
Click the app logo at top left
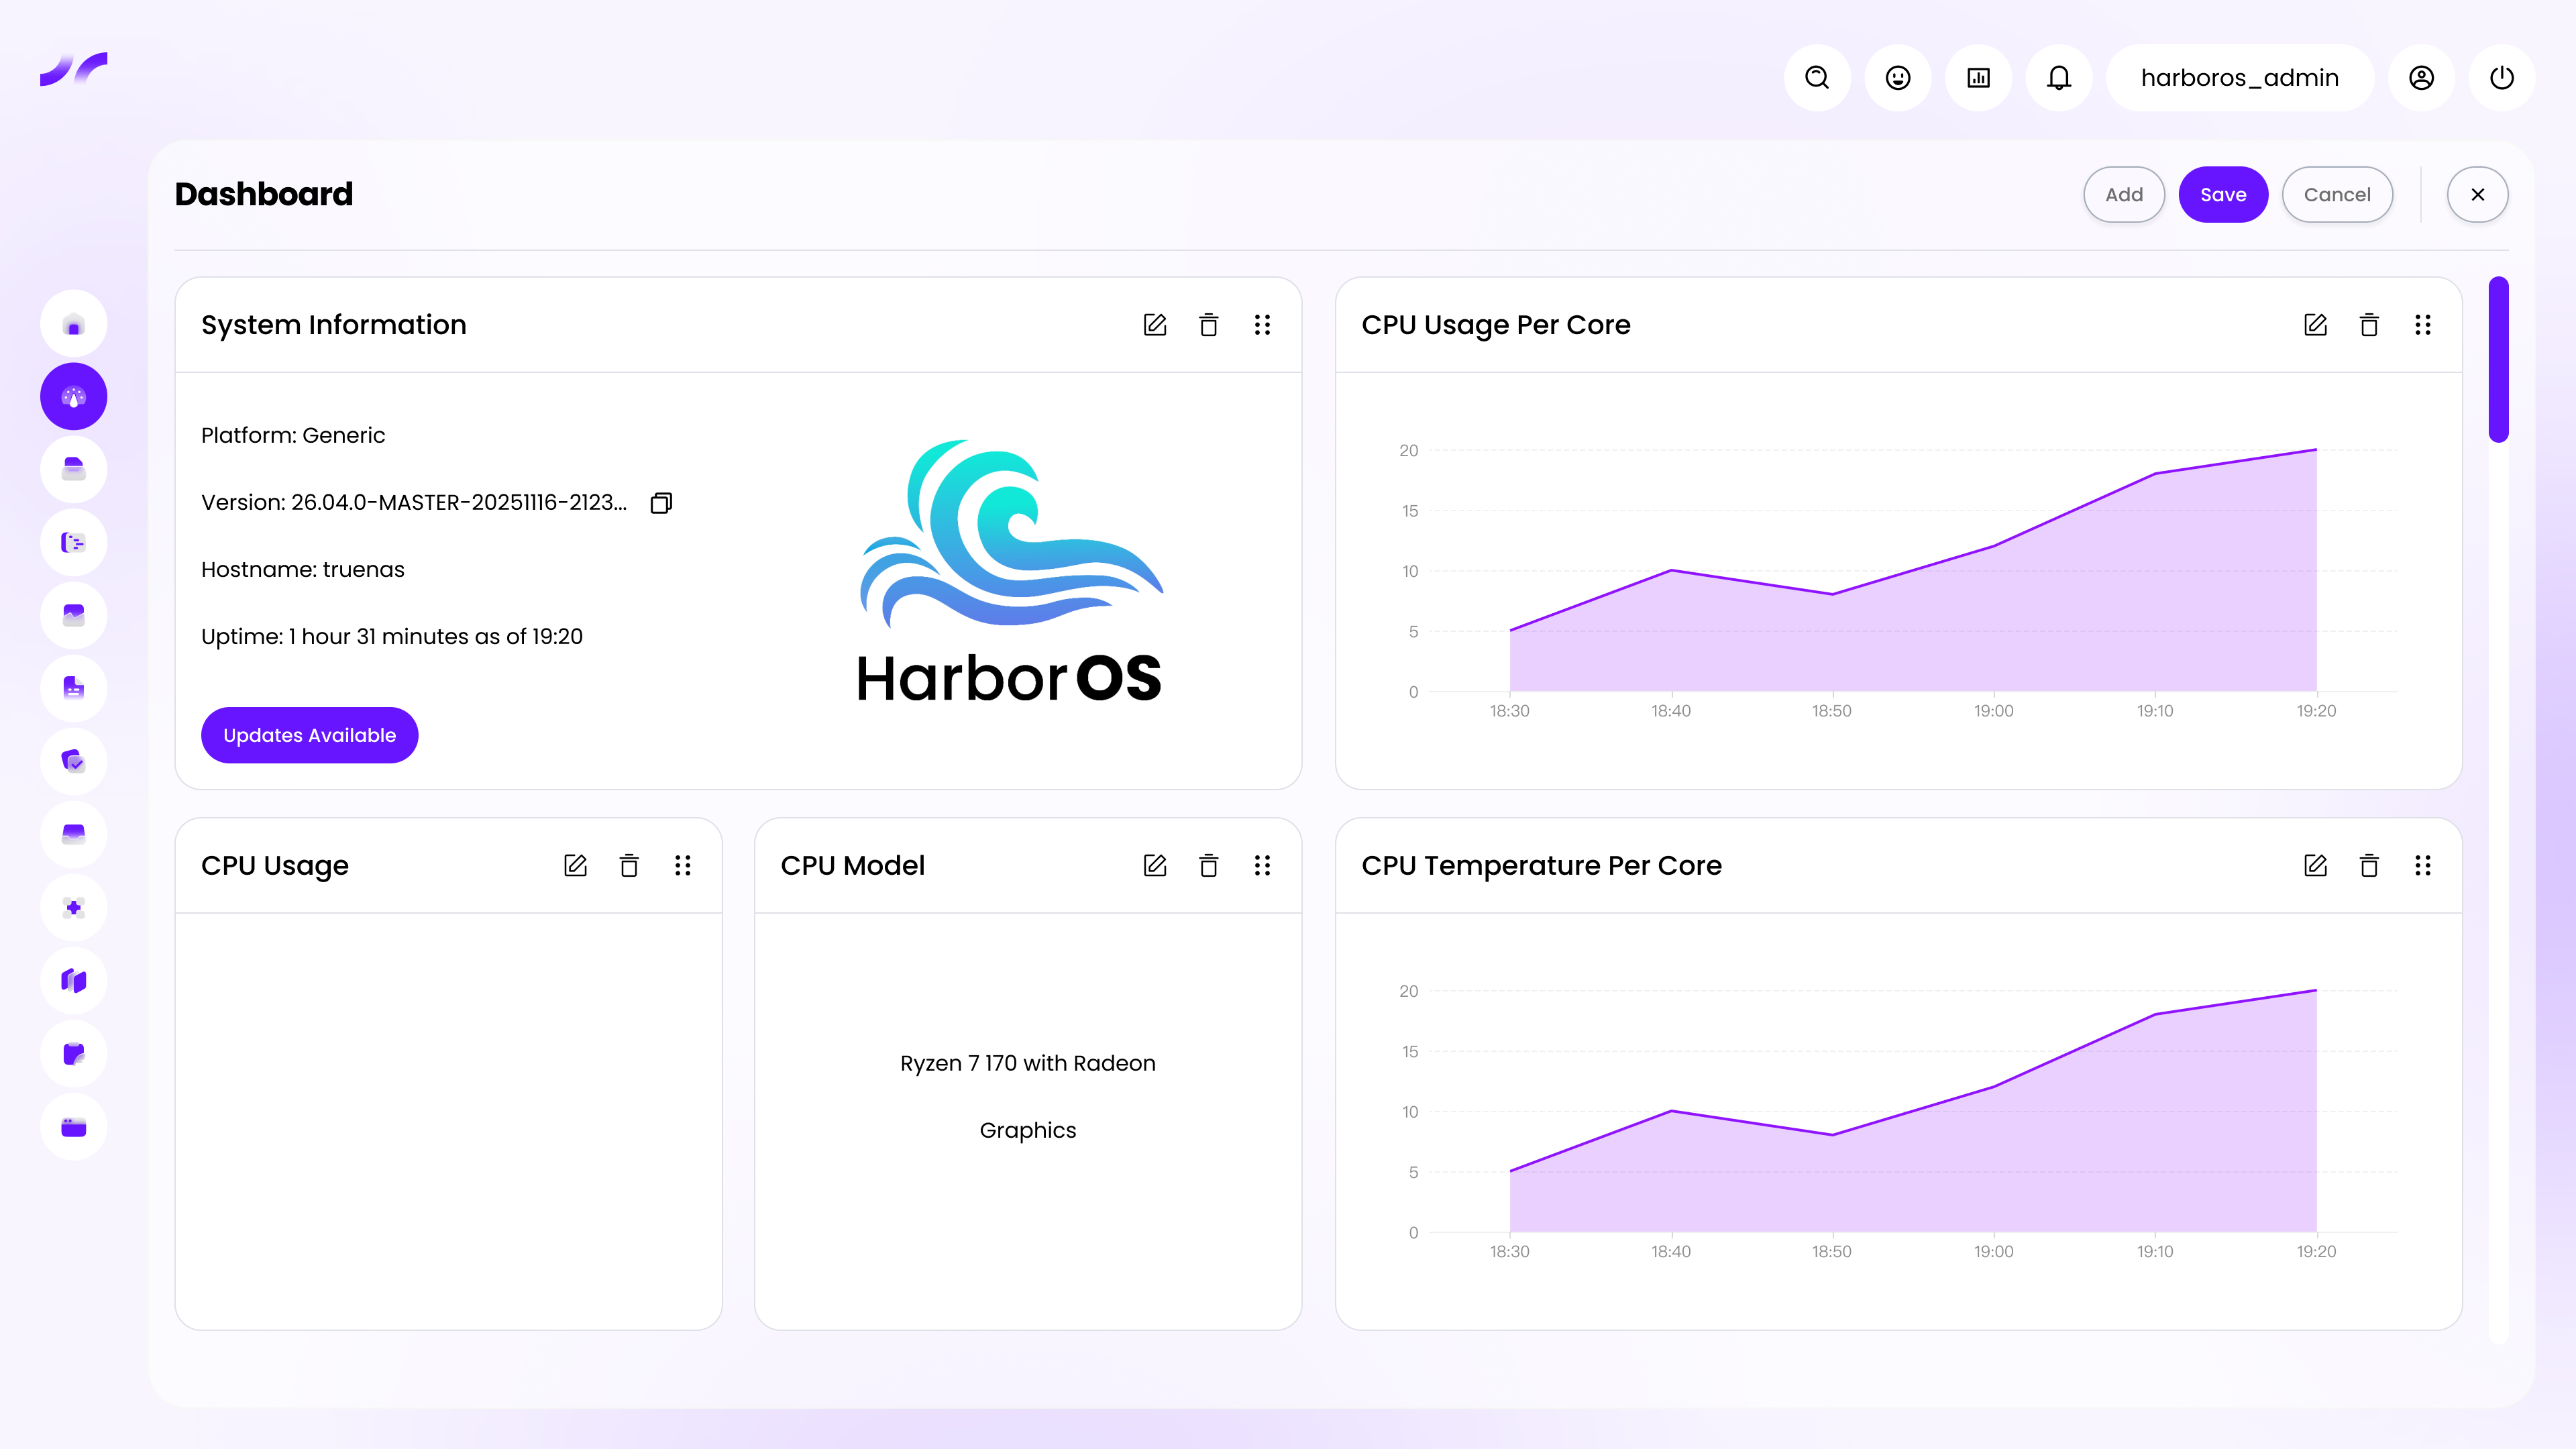coord(73,69)
